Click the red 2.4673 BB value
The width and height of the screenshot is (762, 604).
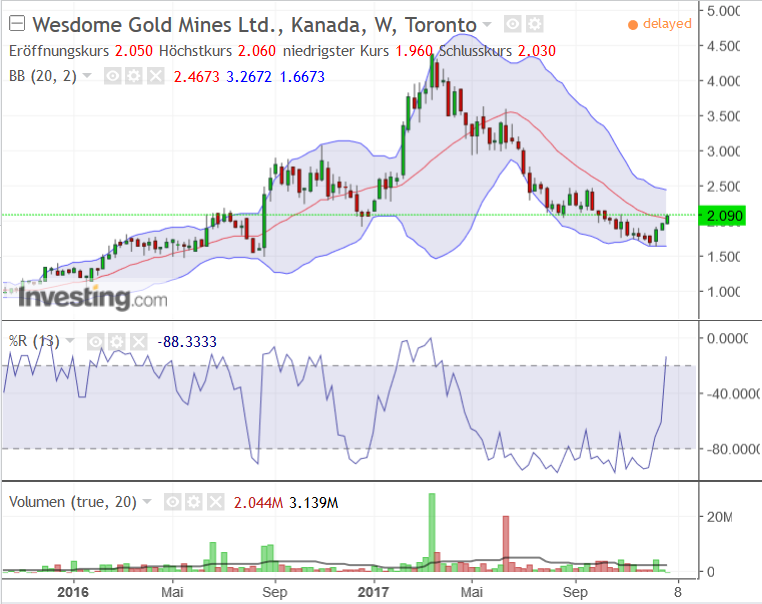pos(197,77)
